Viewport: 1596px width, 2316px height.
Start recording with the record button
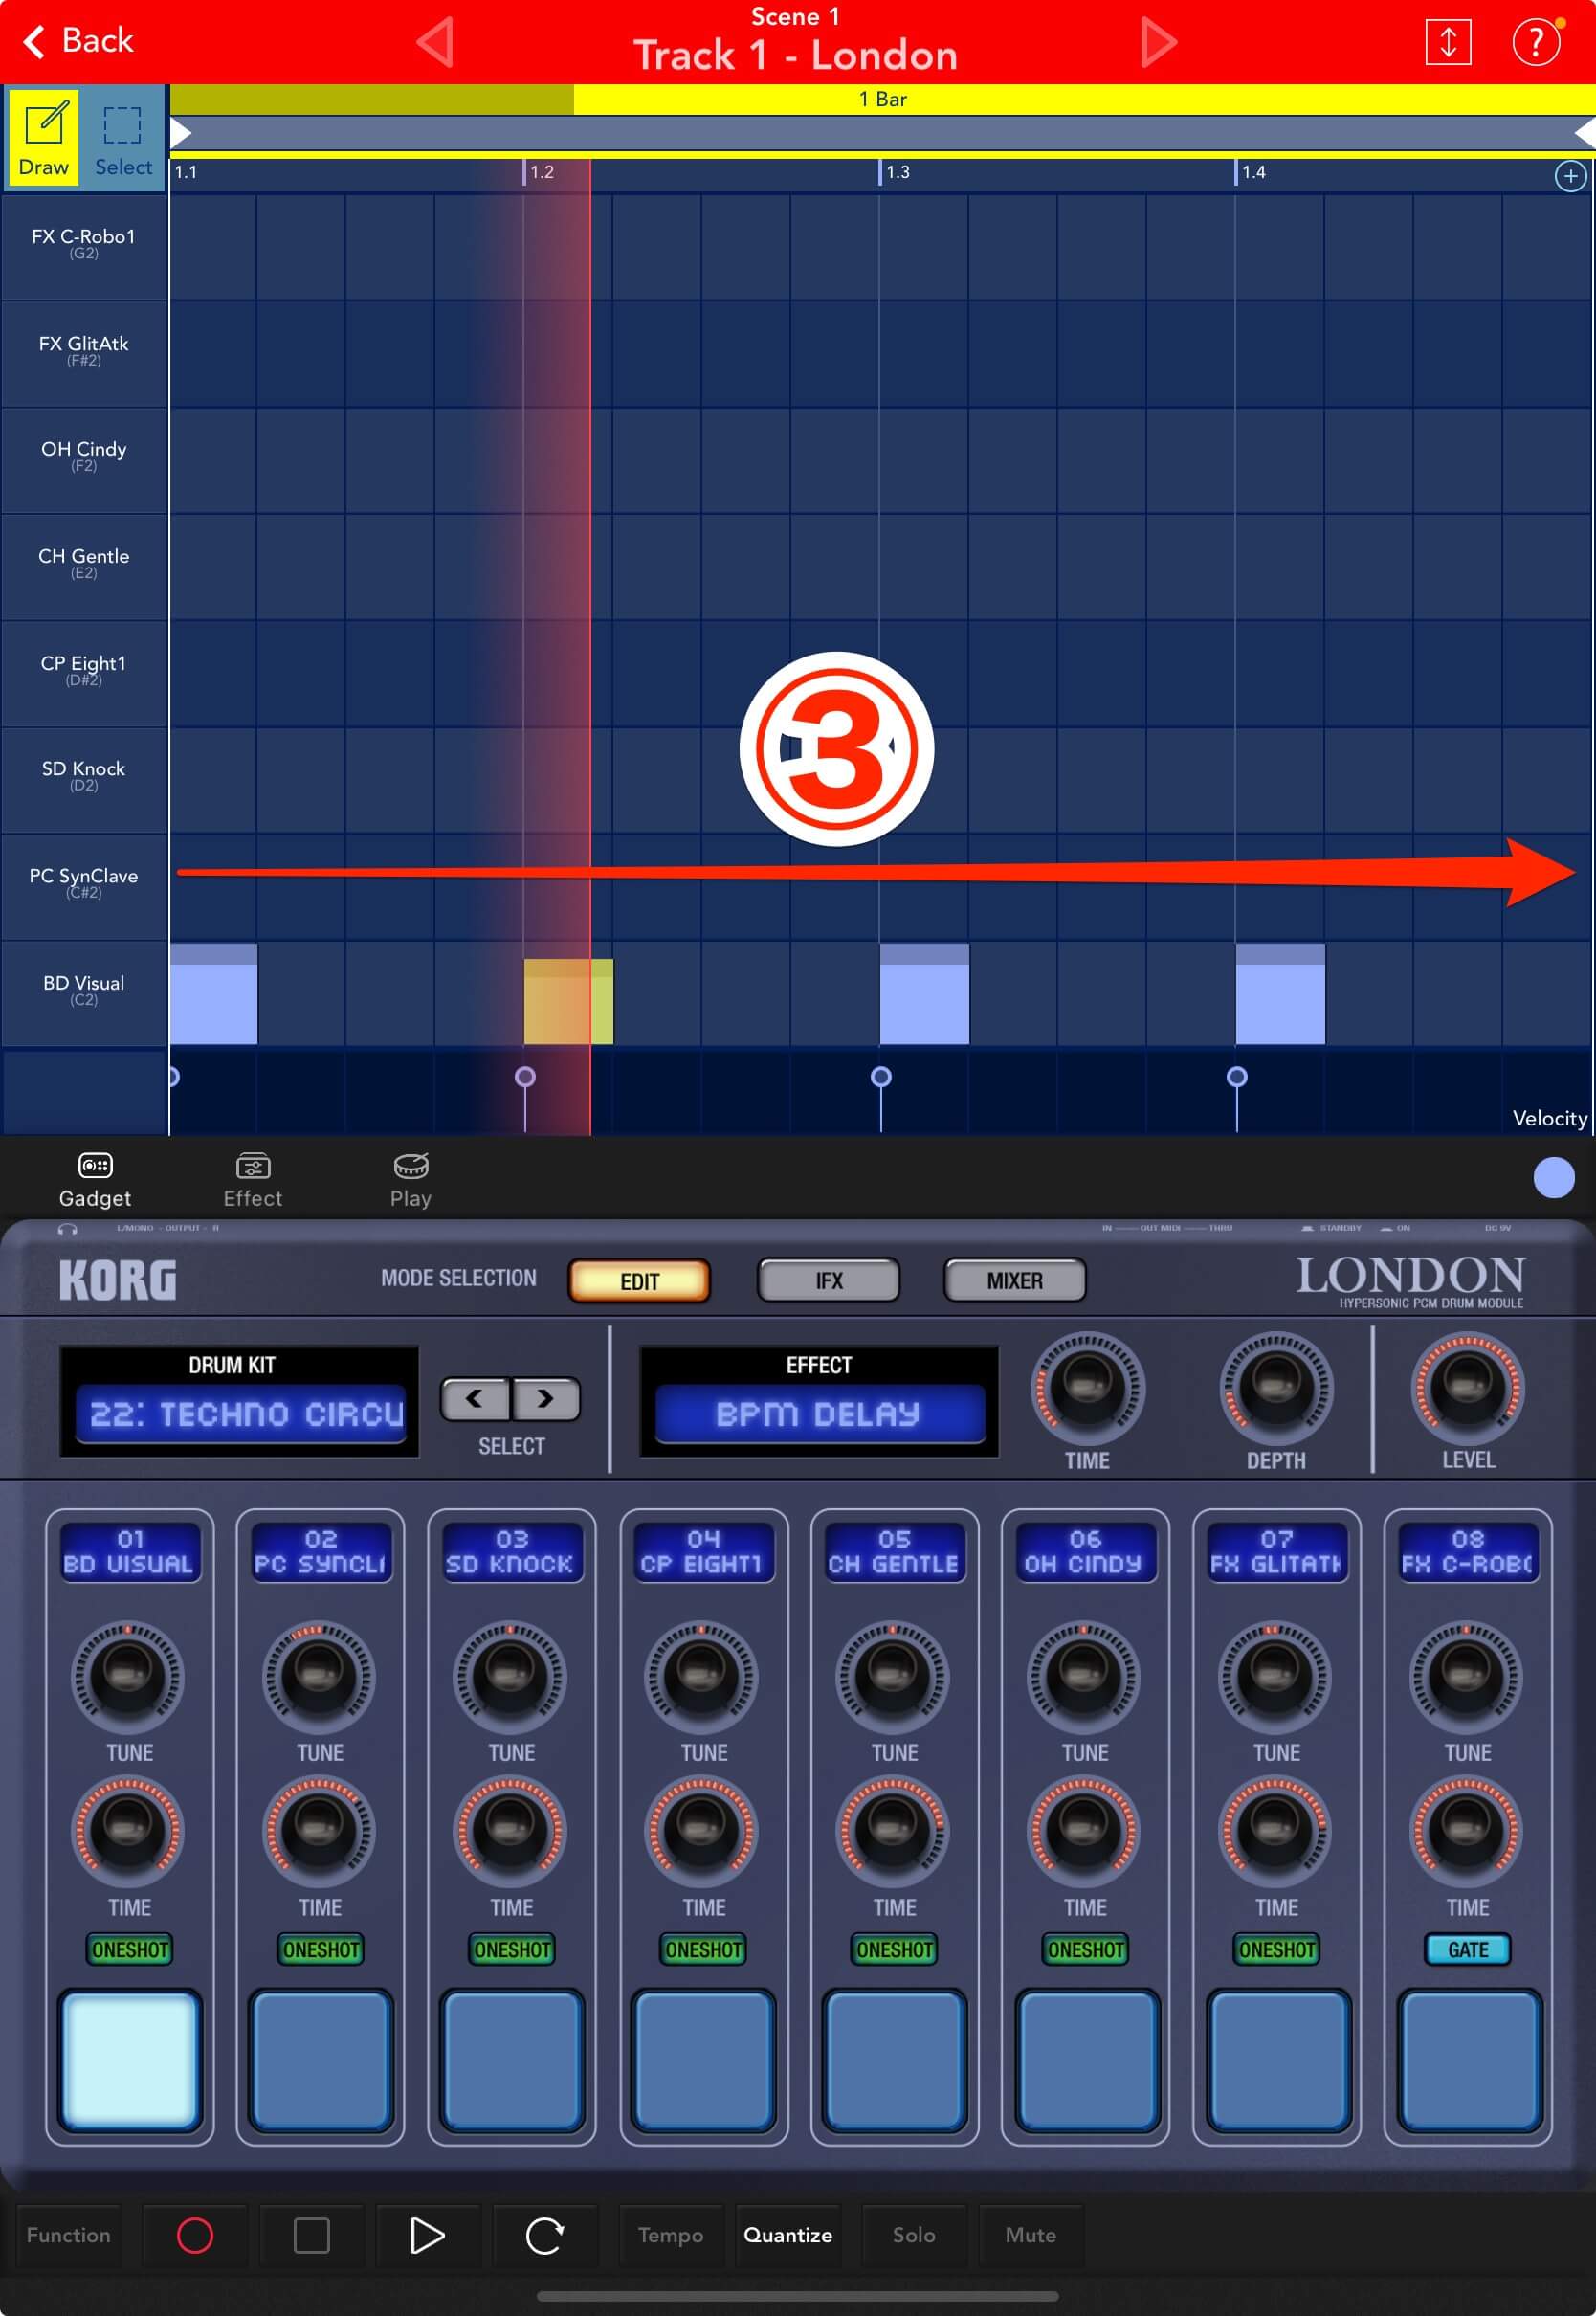click(194, 2235)
